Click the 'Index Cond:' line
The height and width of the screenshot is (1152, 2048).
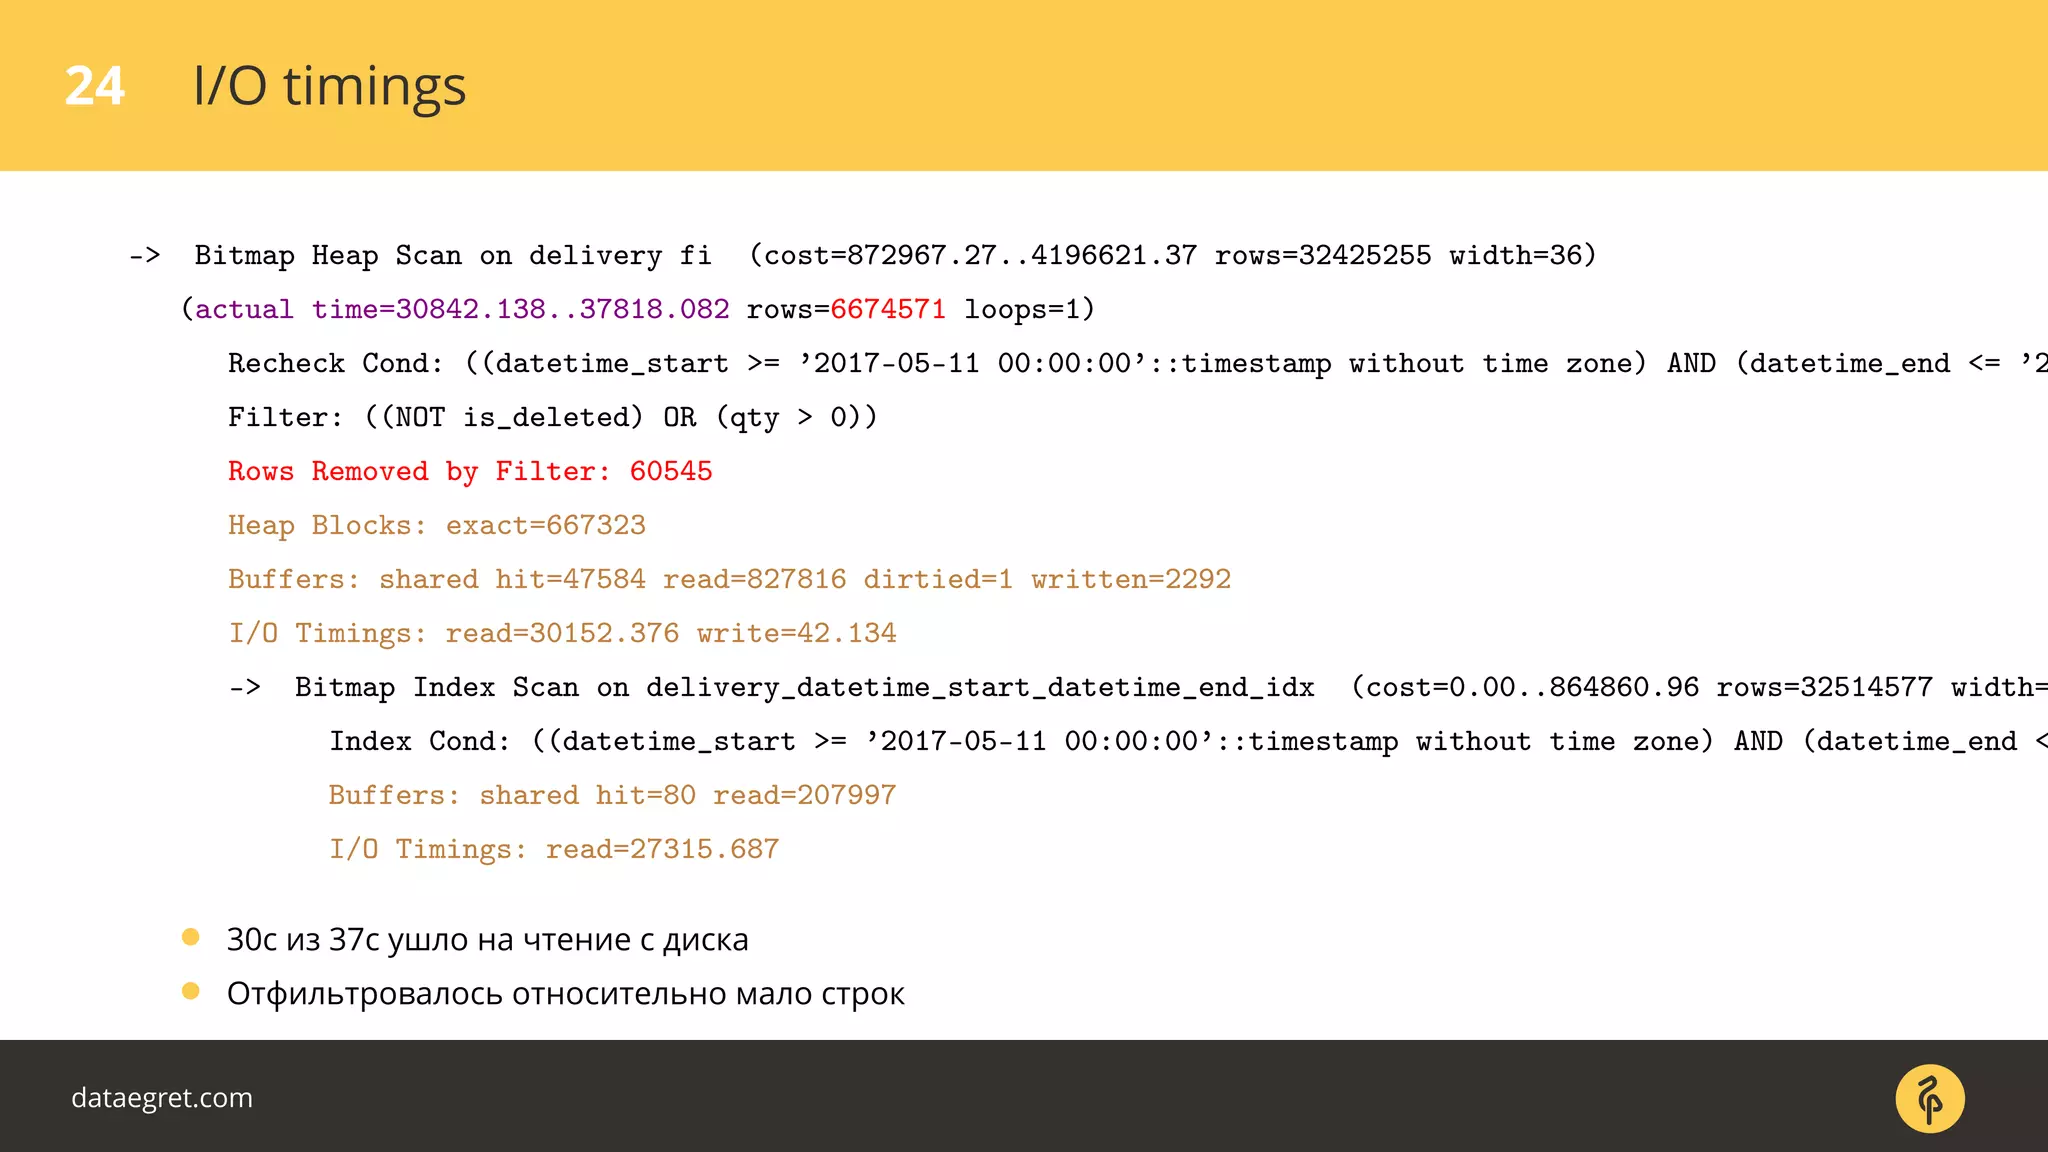click(1189, 741)
